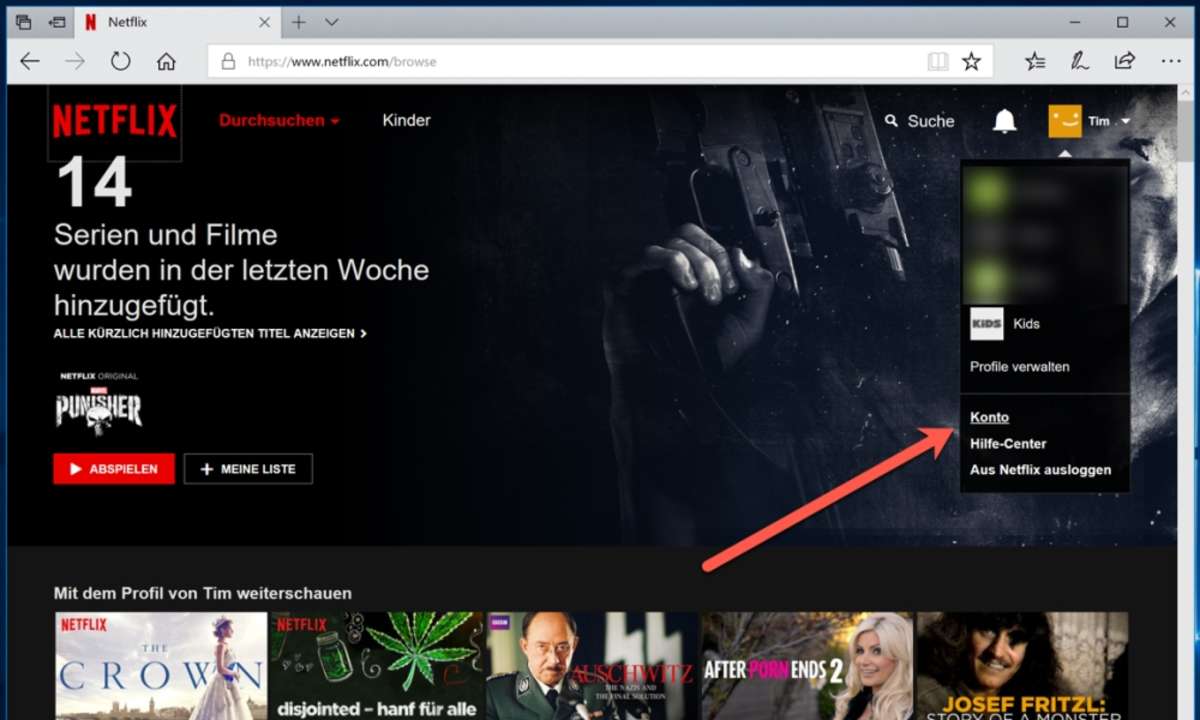Click the Punisher title logo
1200x720 pixels.
point(98,409)
